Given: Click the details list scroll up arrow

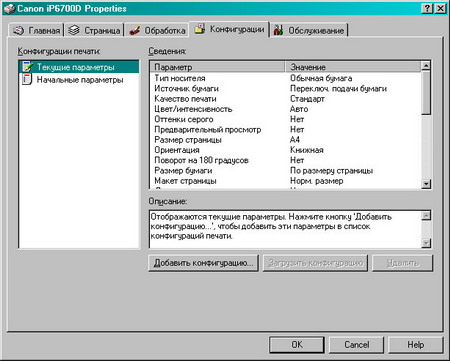Looking at the screenshot, I should click(x=426, y=66).
